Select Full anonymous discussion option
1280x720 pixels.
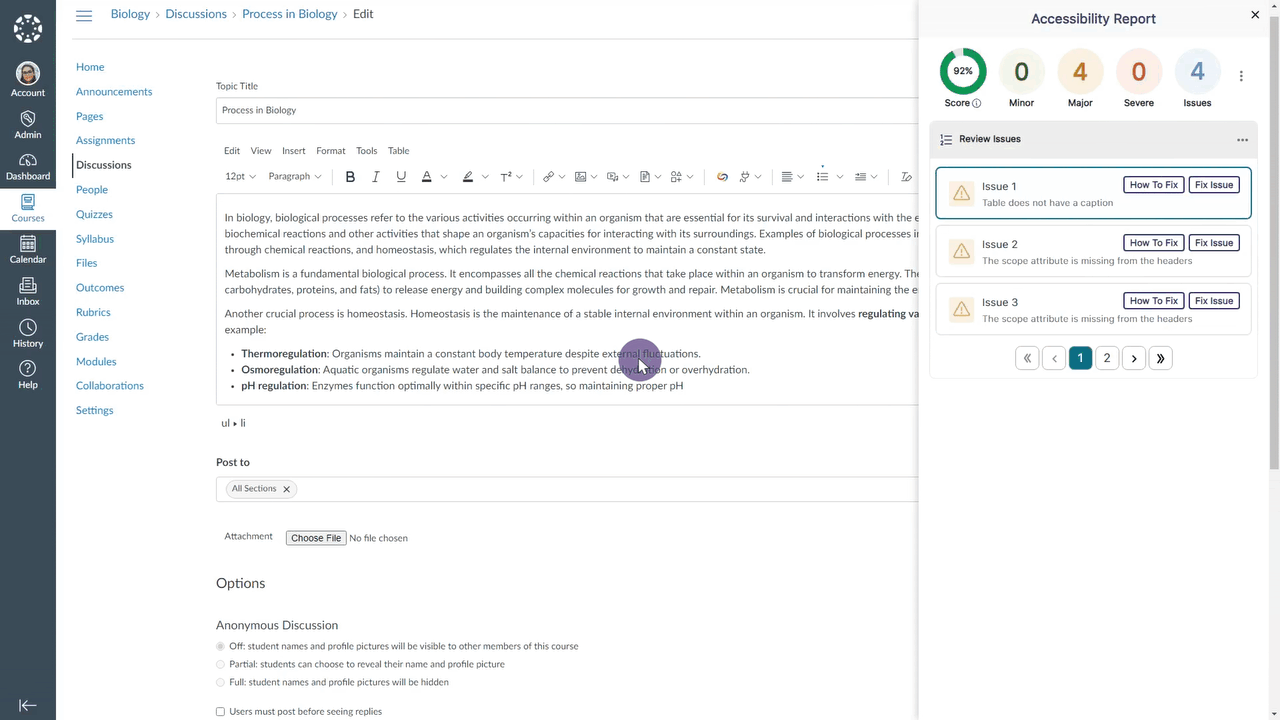tap(221, 682)
